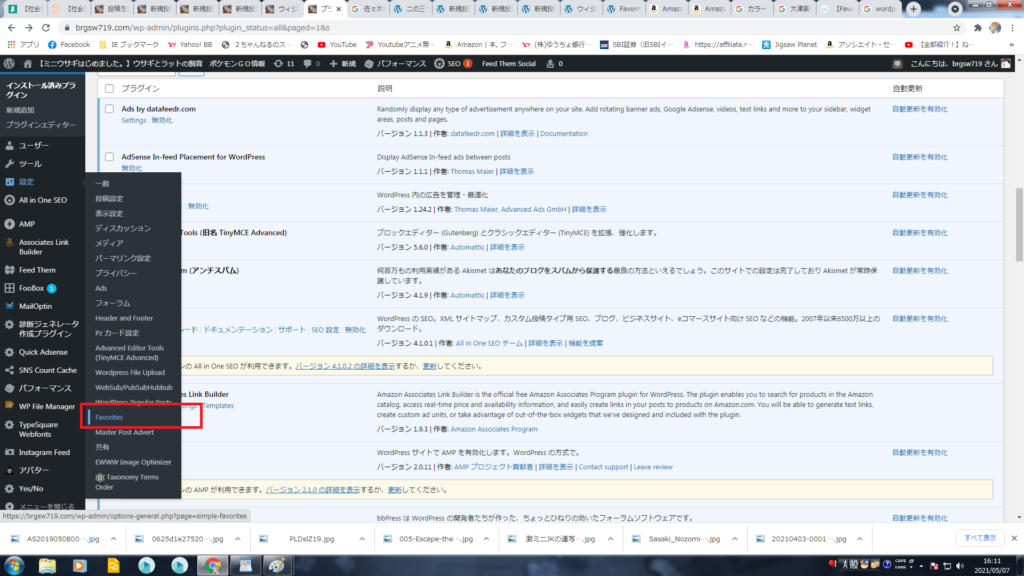Open the AMP sidebar menu icon
The height and width of the screenshot is (576, 1024).
click(x=10, y=226)
